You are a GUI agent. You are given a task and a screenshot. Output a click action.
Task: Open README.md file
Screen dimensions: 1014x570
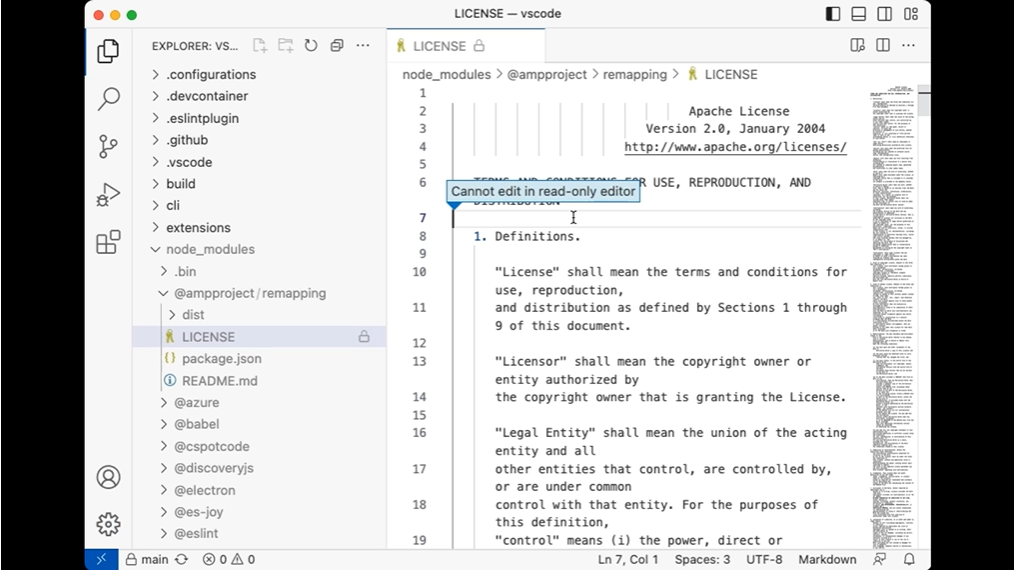pyautogui.click(x=259, y=380)
